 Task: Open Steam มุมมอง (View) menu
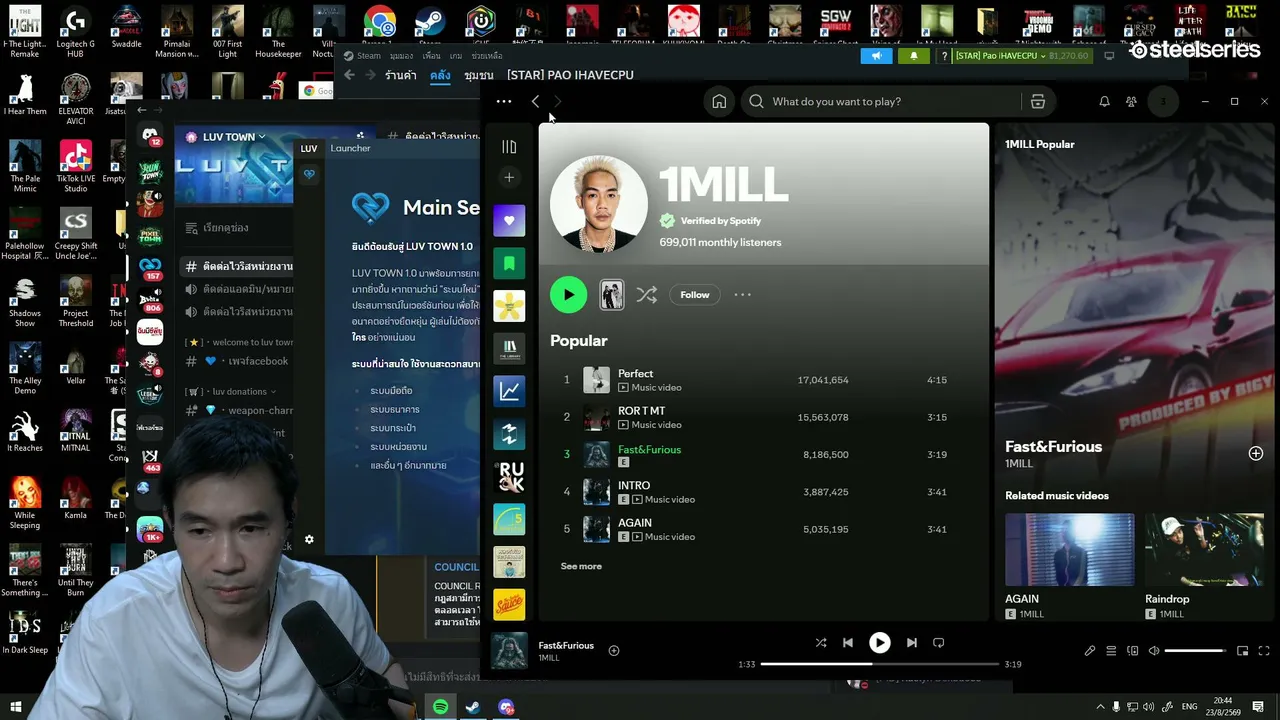401,56
